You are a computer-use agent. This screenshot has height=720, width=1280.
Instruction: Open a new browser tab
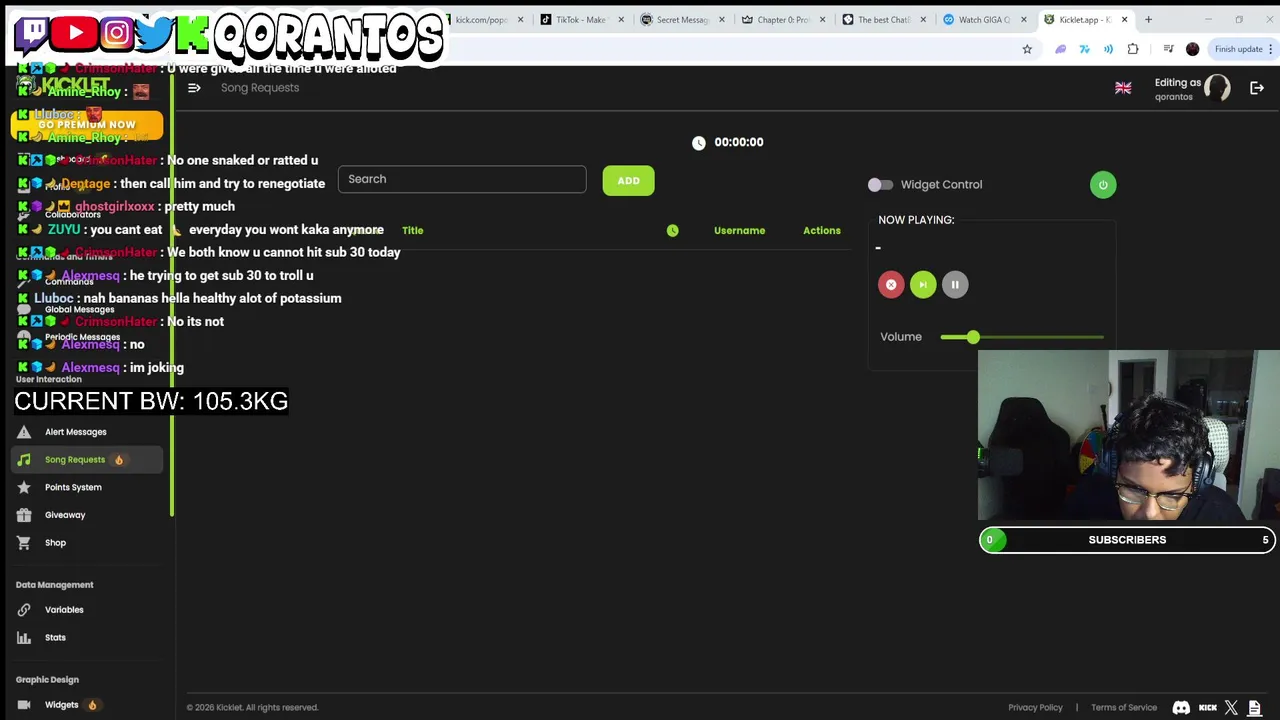tap(1148, 20)
